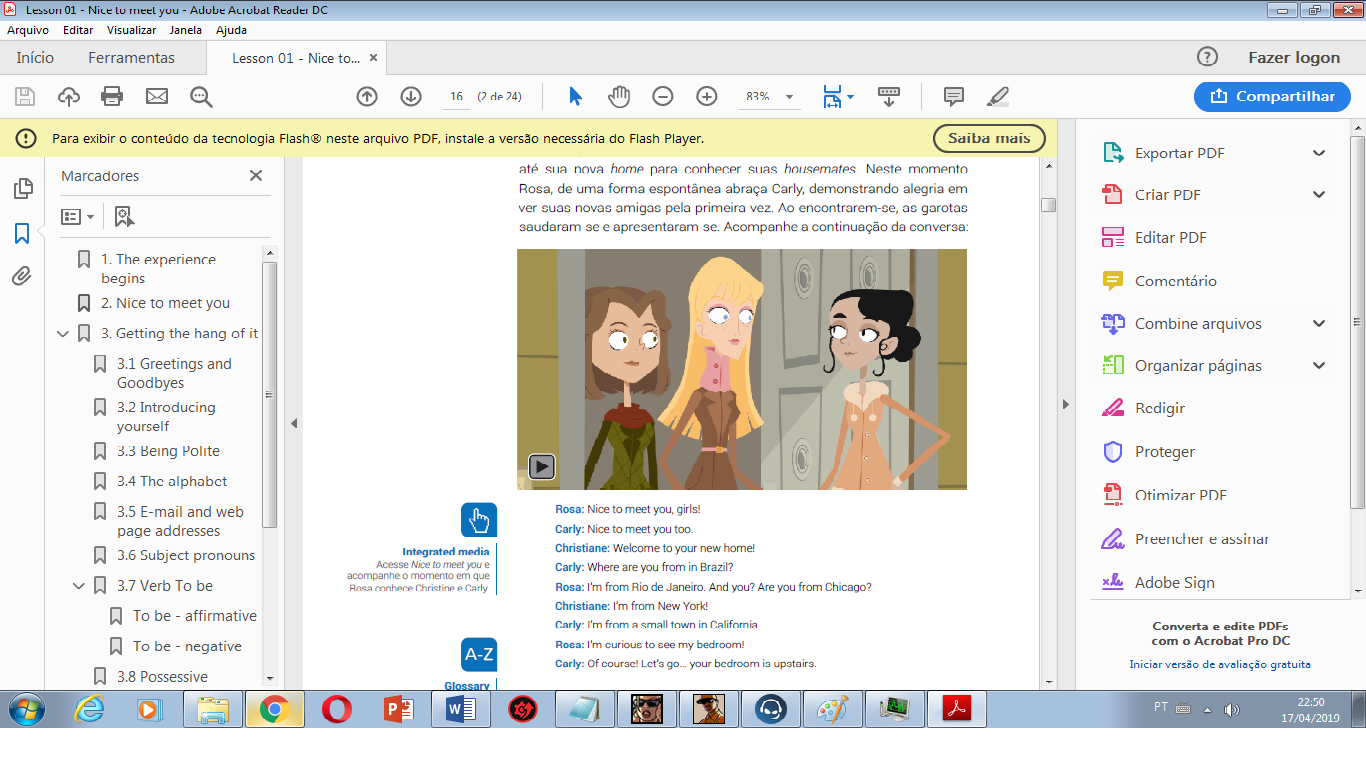The width and height of the screenshot is (1366, 768).
Task: Open the Attachments paperclip panel
Action: tap(22, 276)
